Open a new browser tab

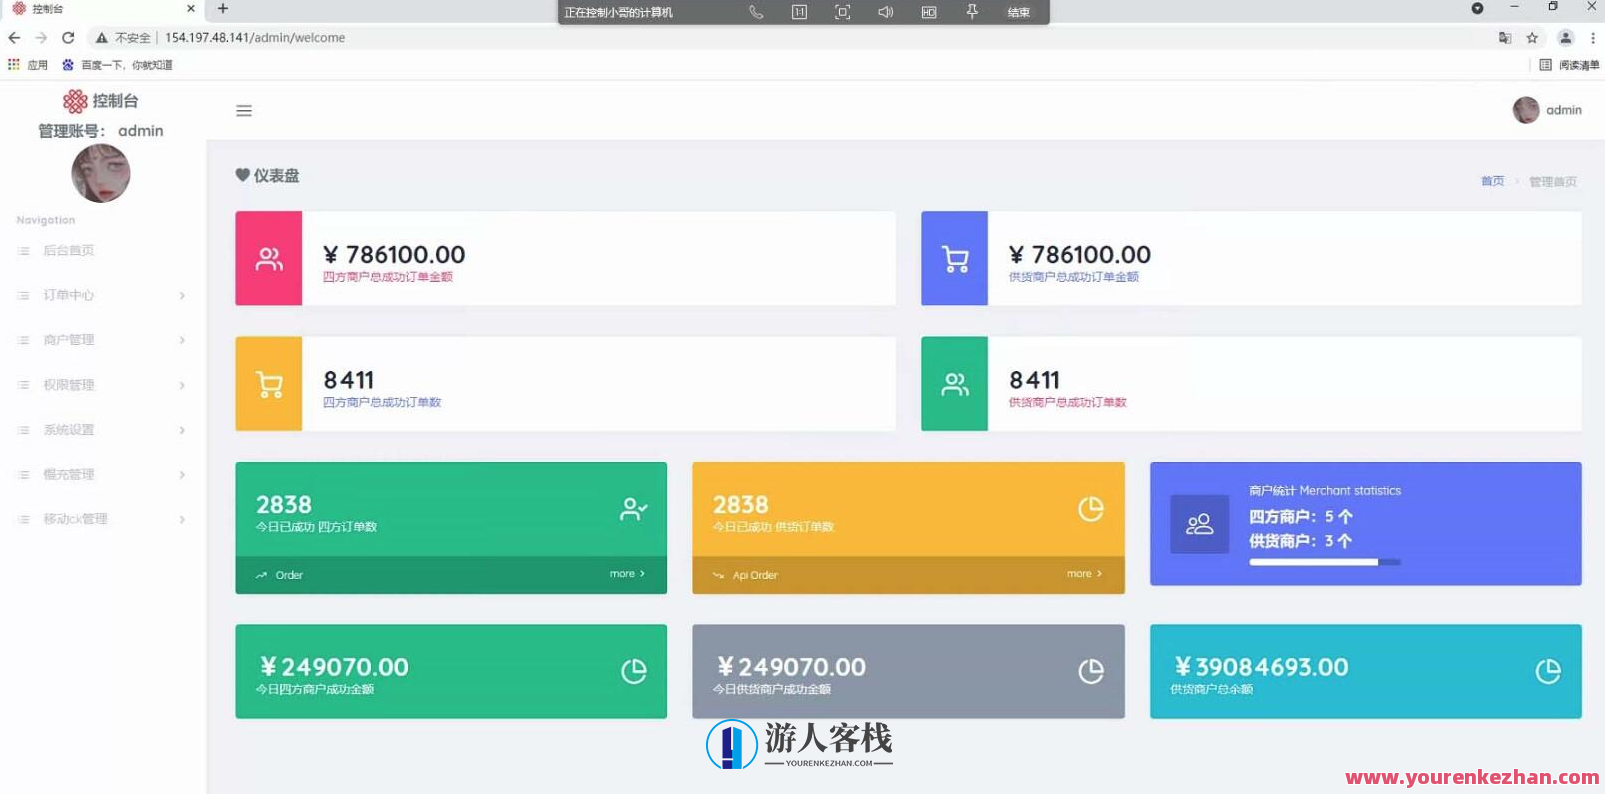click(x=223, y=9)
